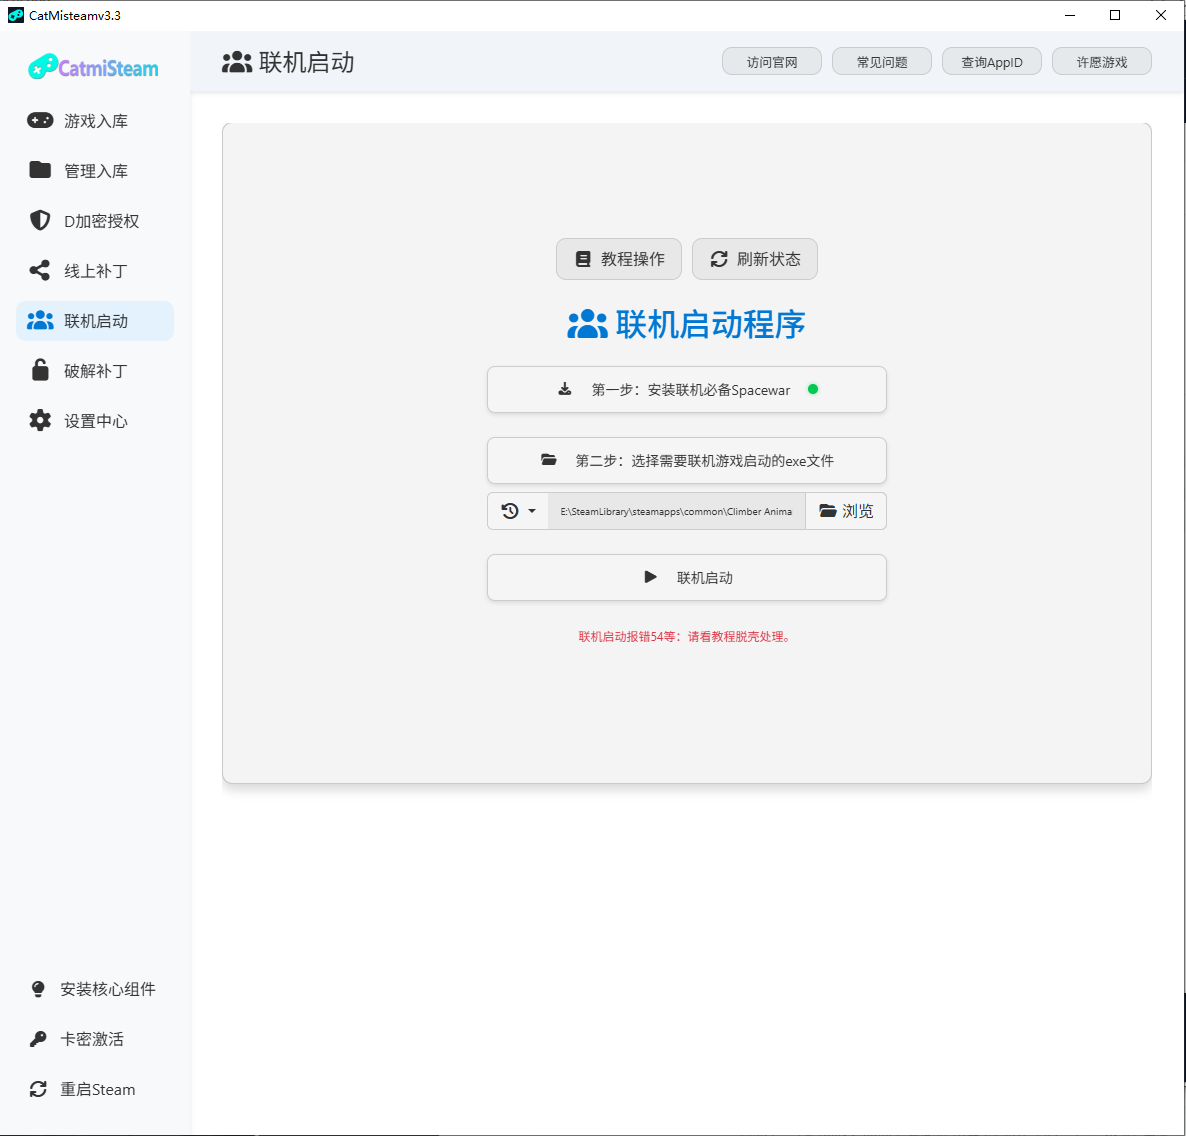Switch to the 联机启动 sidebar section
This screenshot has width=1186, height=1136.
pos(96,320)
